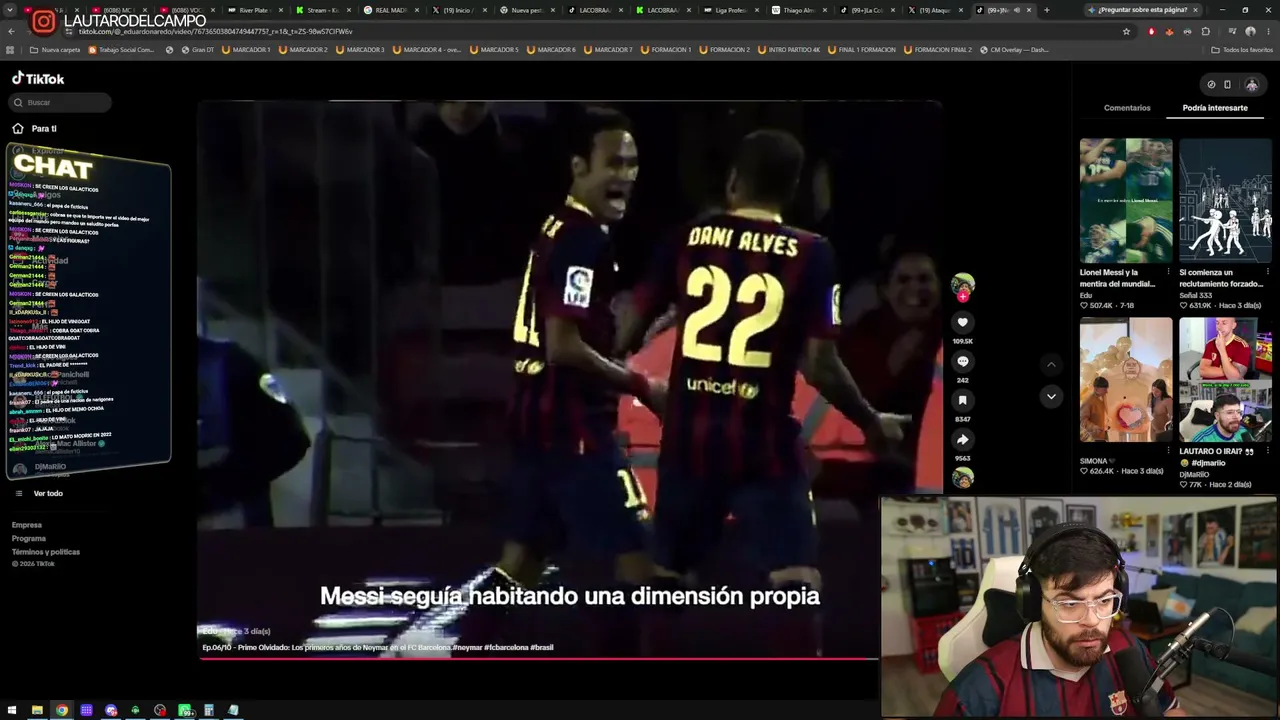This screenshot has height=720, width=1280.
Task: Switch to the Liga Profesional browser tab
Action: pos(731,10)
